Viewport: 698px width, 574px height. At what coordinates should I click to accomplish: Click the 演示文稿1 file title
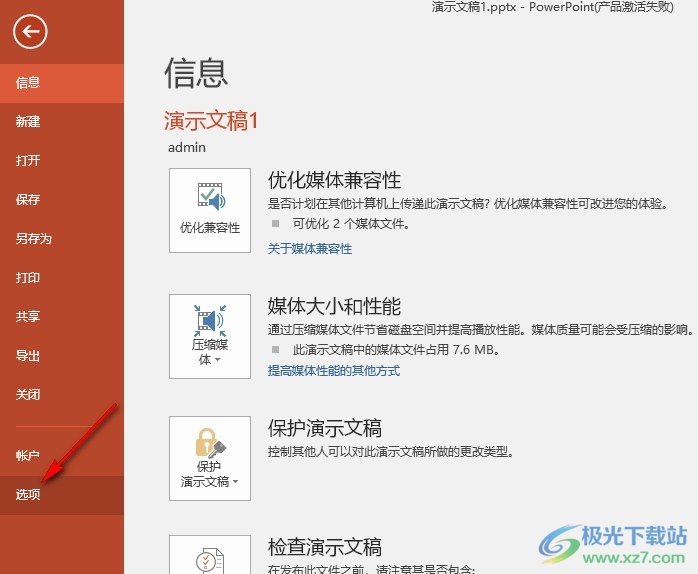211,121
